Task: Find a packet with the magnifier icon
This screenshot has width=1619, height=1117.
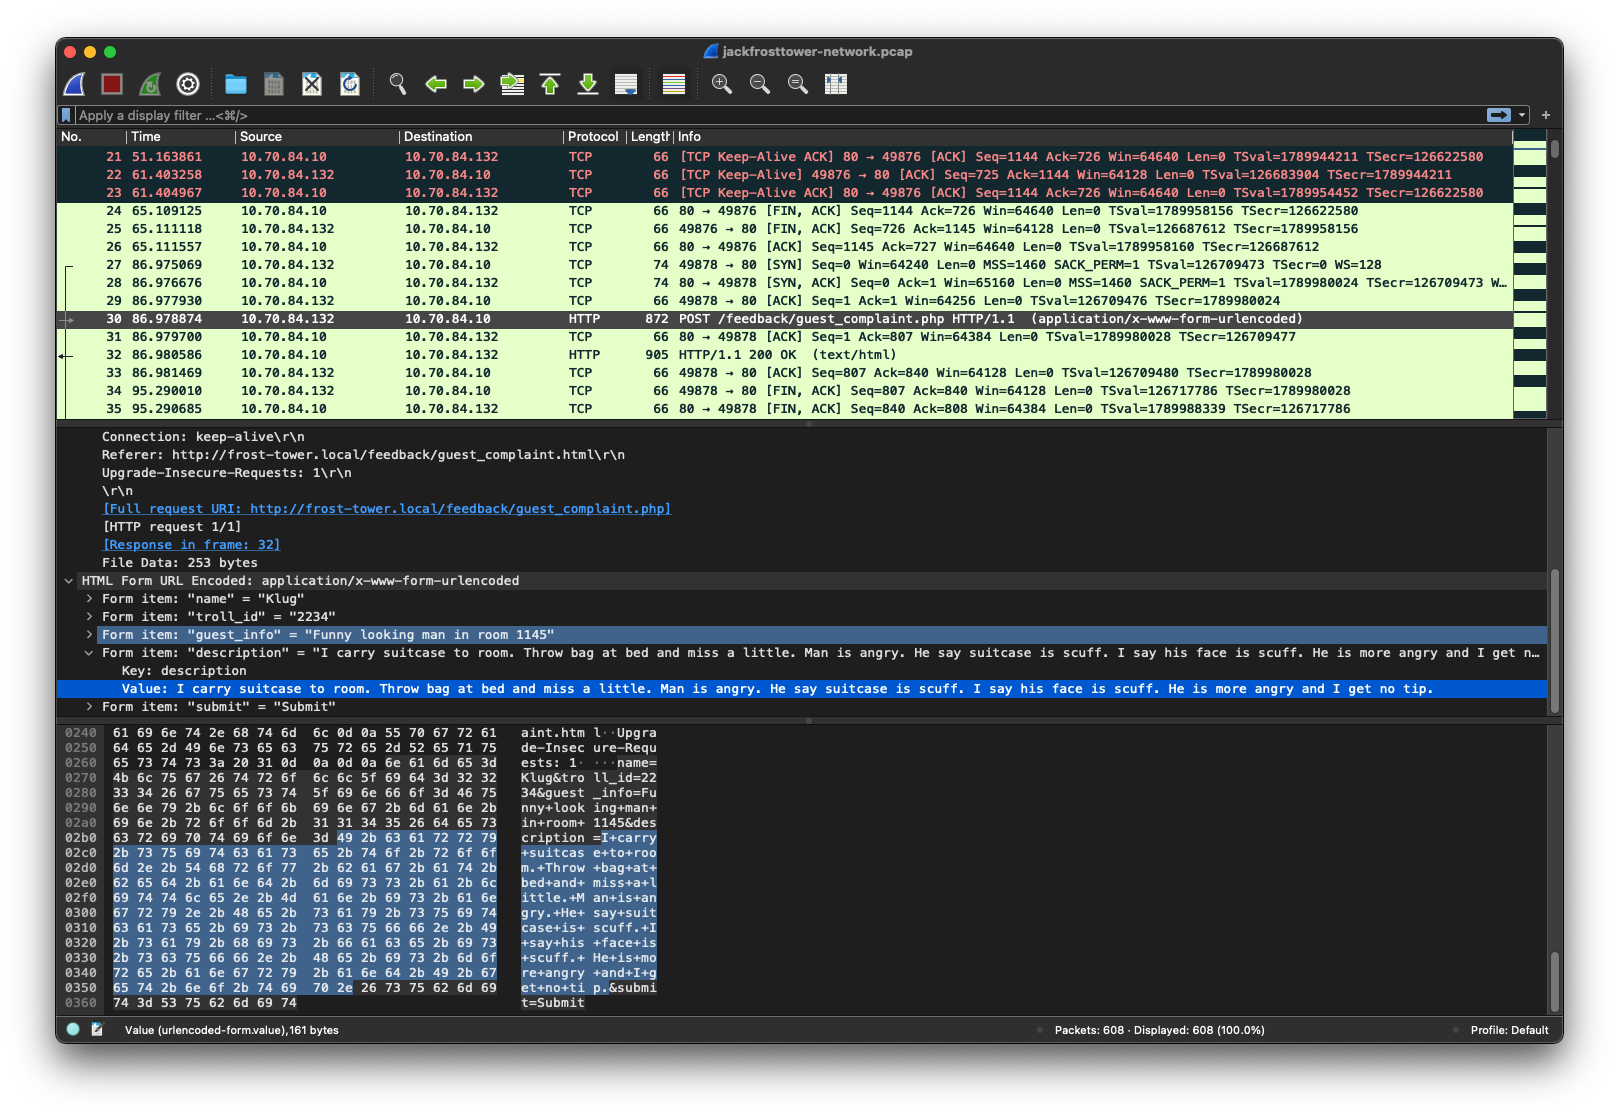Action: (398, 84)
